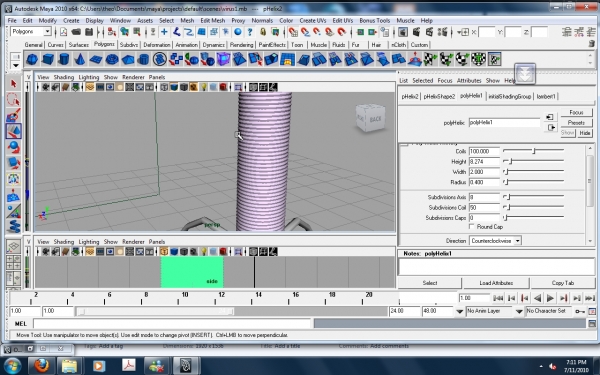Screen dimensions: 600x375
Task: Open Firefox from the taskbar
Action: point(42,365)
